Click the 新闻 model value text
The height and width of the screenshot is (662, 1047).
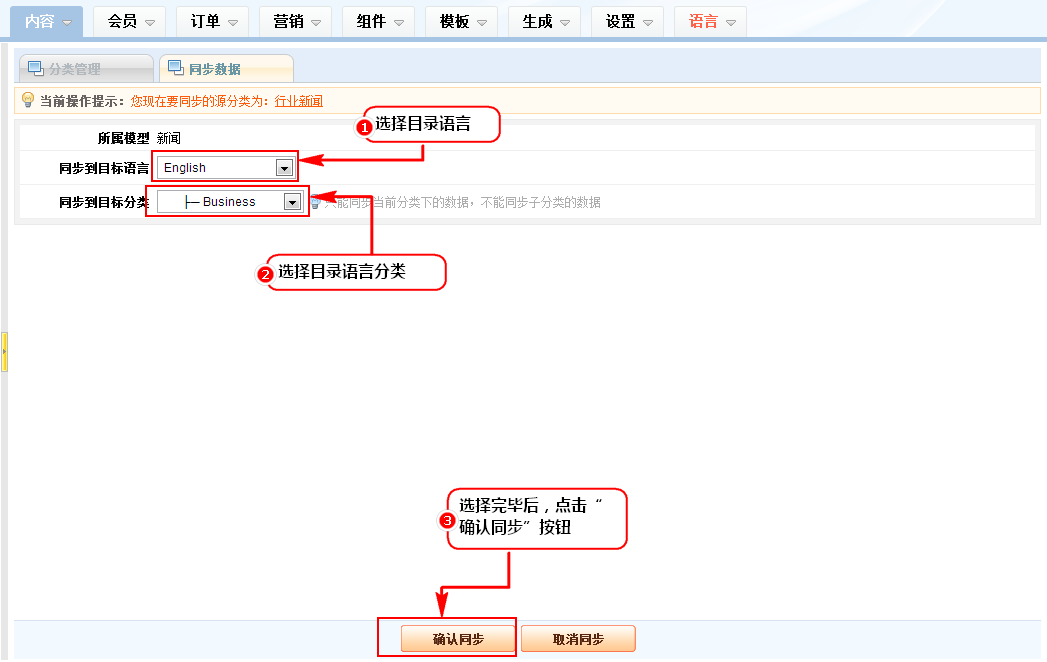(169, 138)
